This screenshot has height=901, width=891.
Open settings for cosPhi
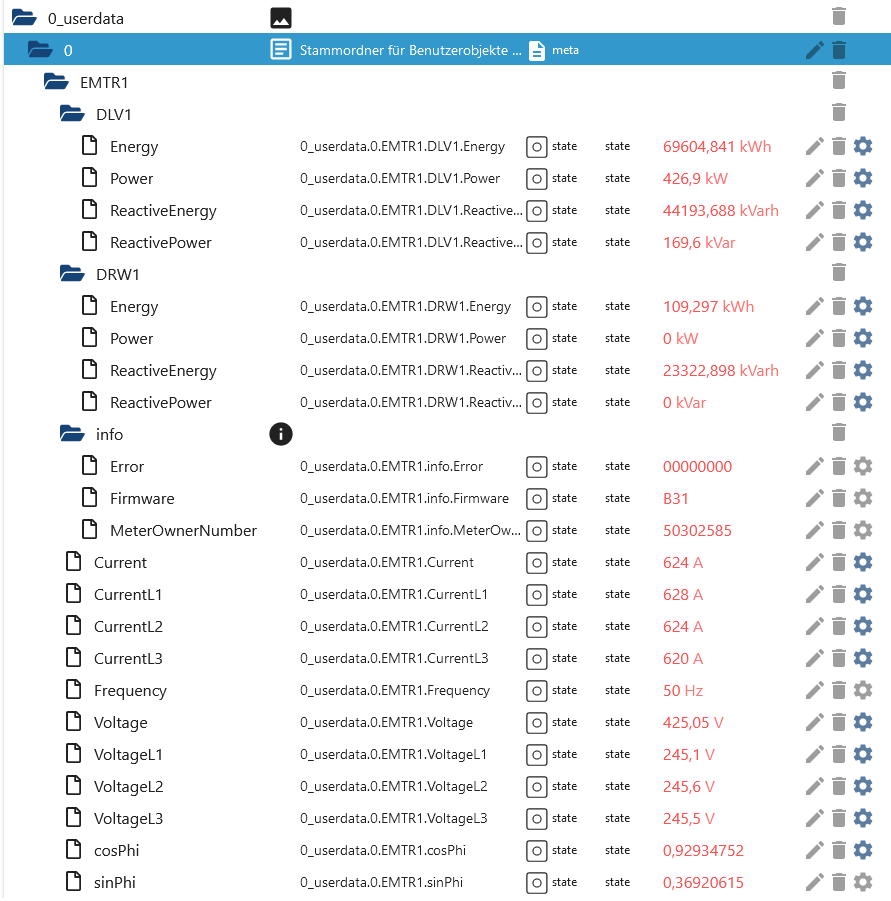[863, 850]
